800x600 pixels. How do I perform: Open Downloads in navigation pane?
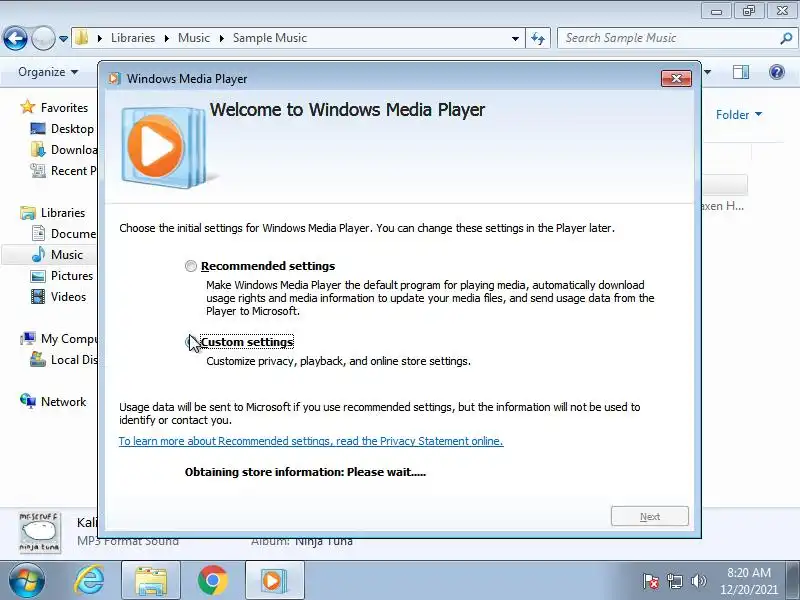click(64, 149)
